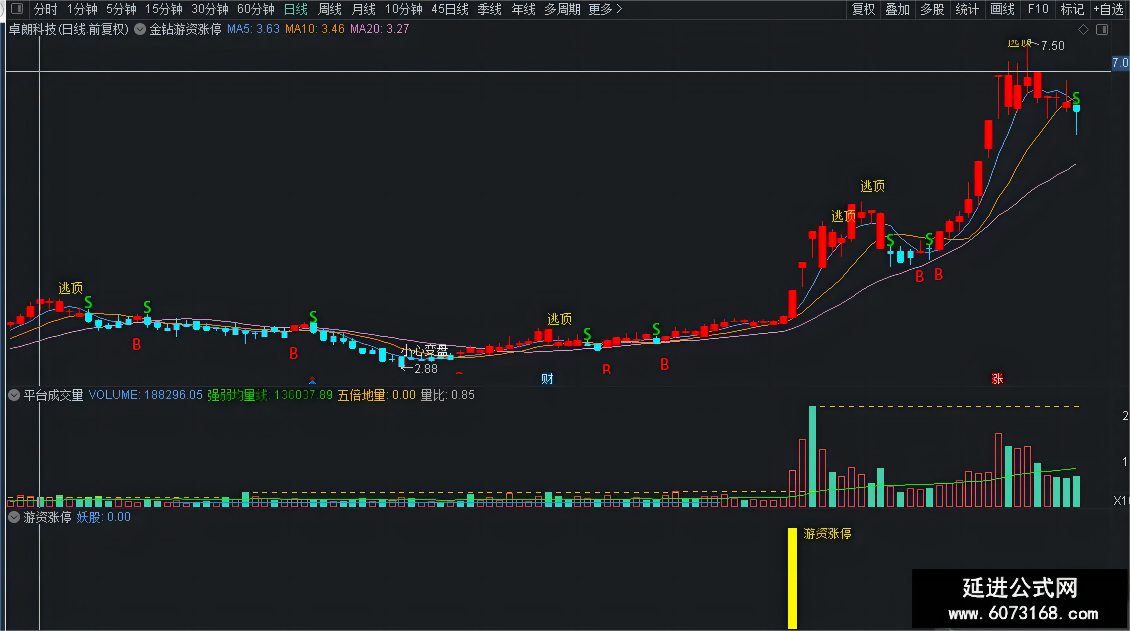
Task: Open the 画线 drawing tool
Action: point(1002,9)
